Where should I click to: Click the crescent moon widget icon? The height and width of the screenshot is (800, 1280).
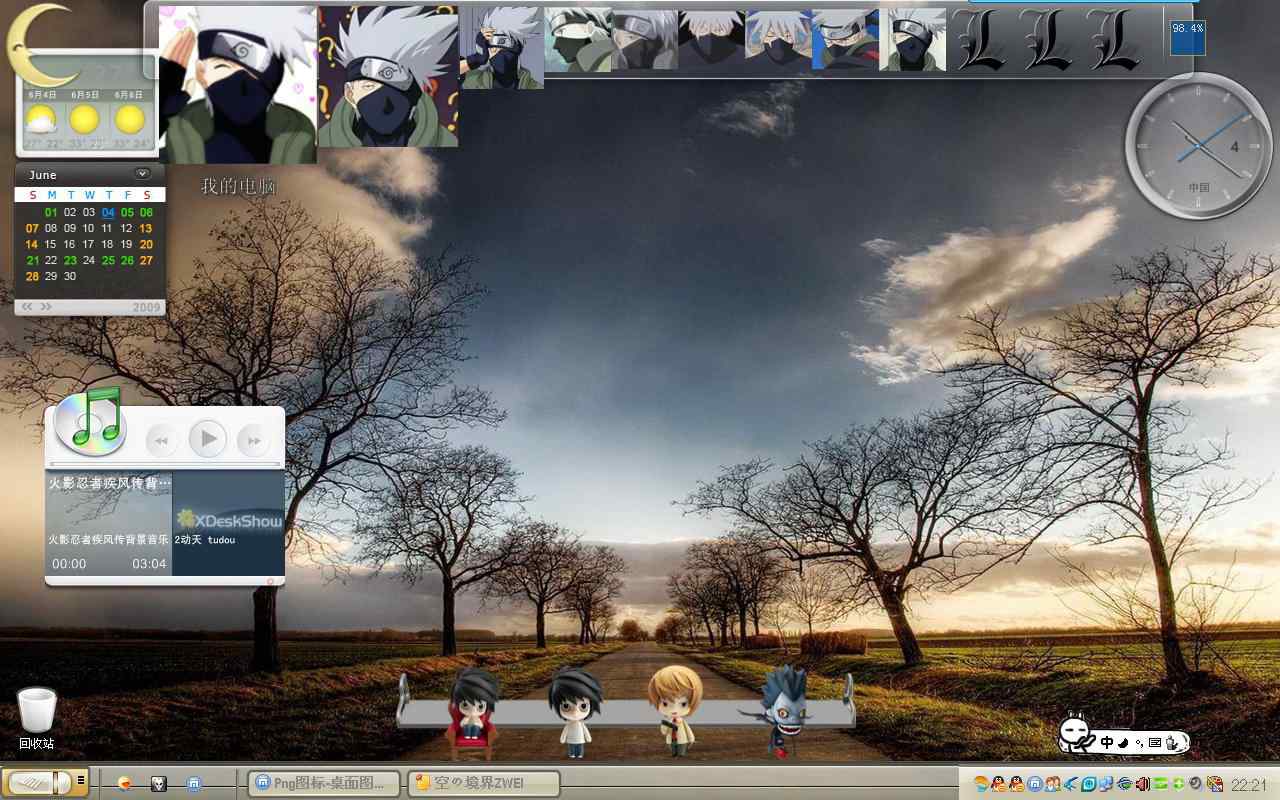point(42,45)
